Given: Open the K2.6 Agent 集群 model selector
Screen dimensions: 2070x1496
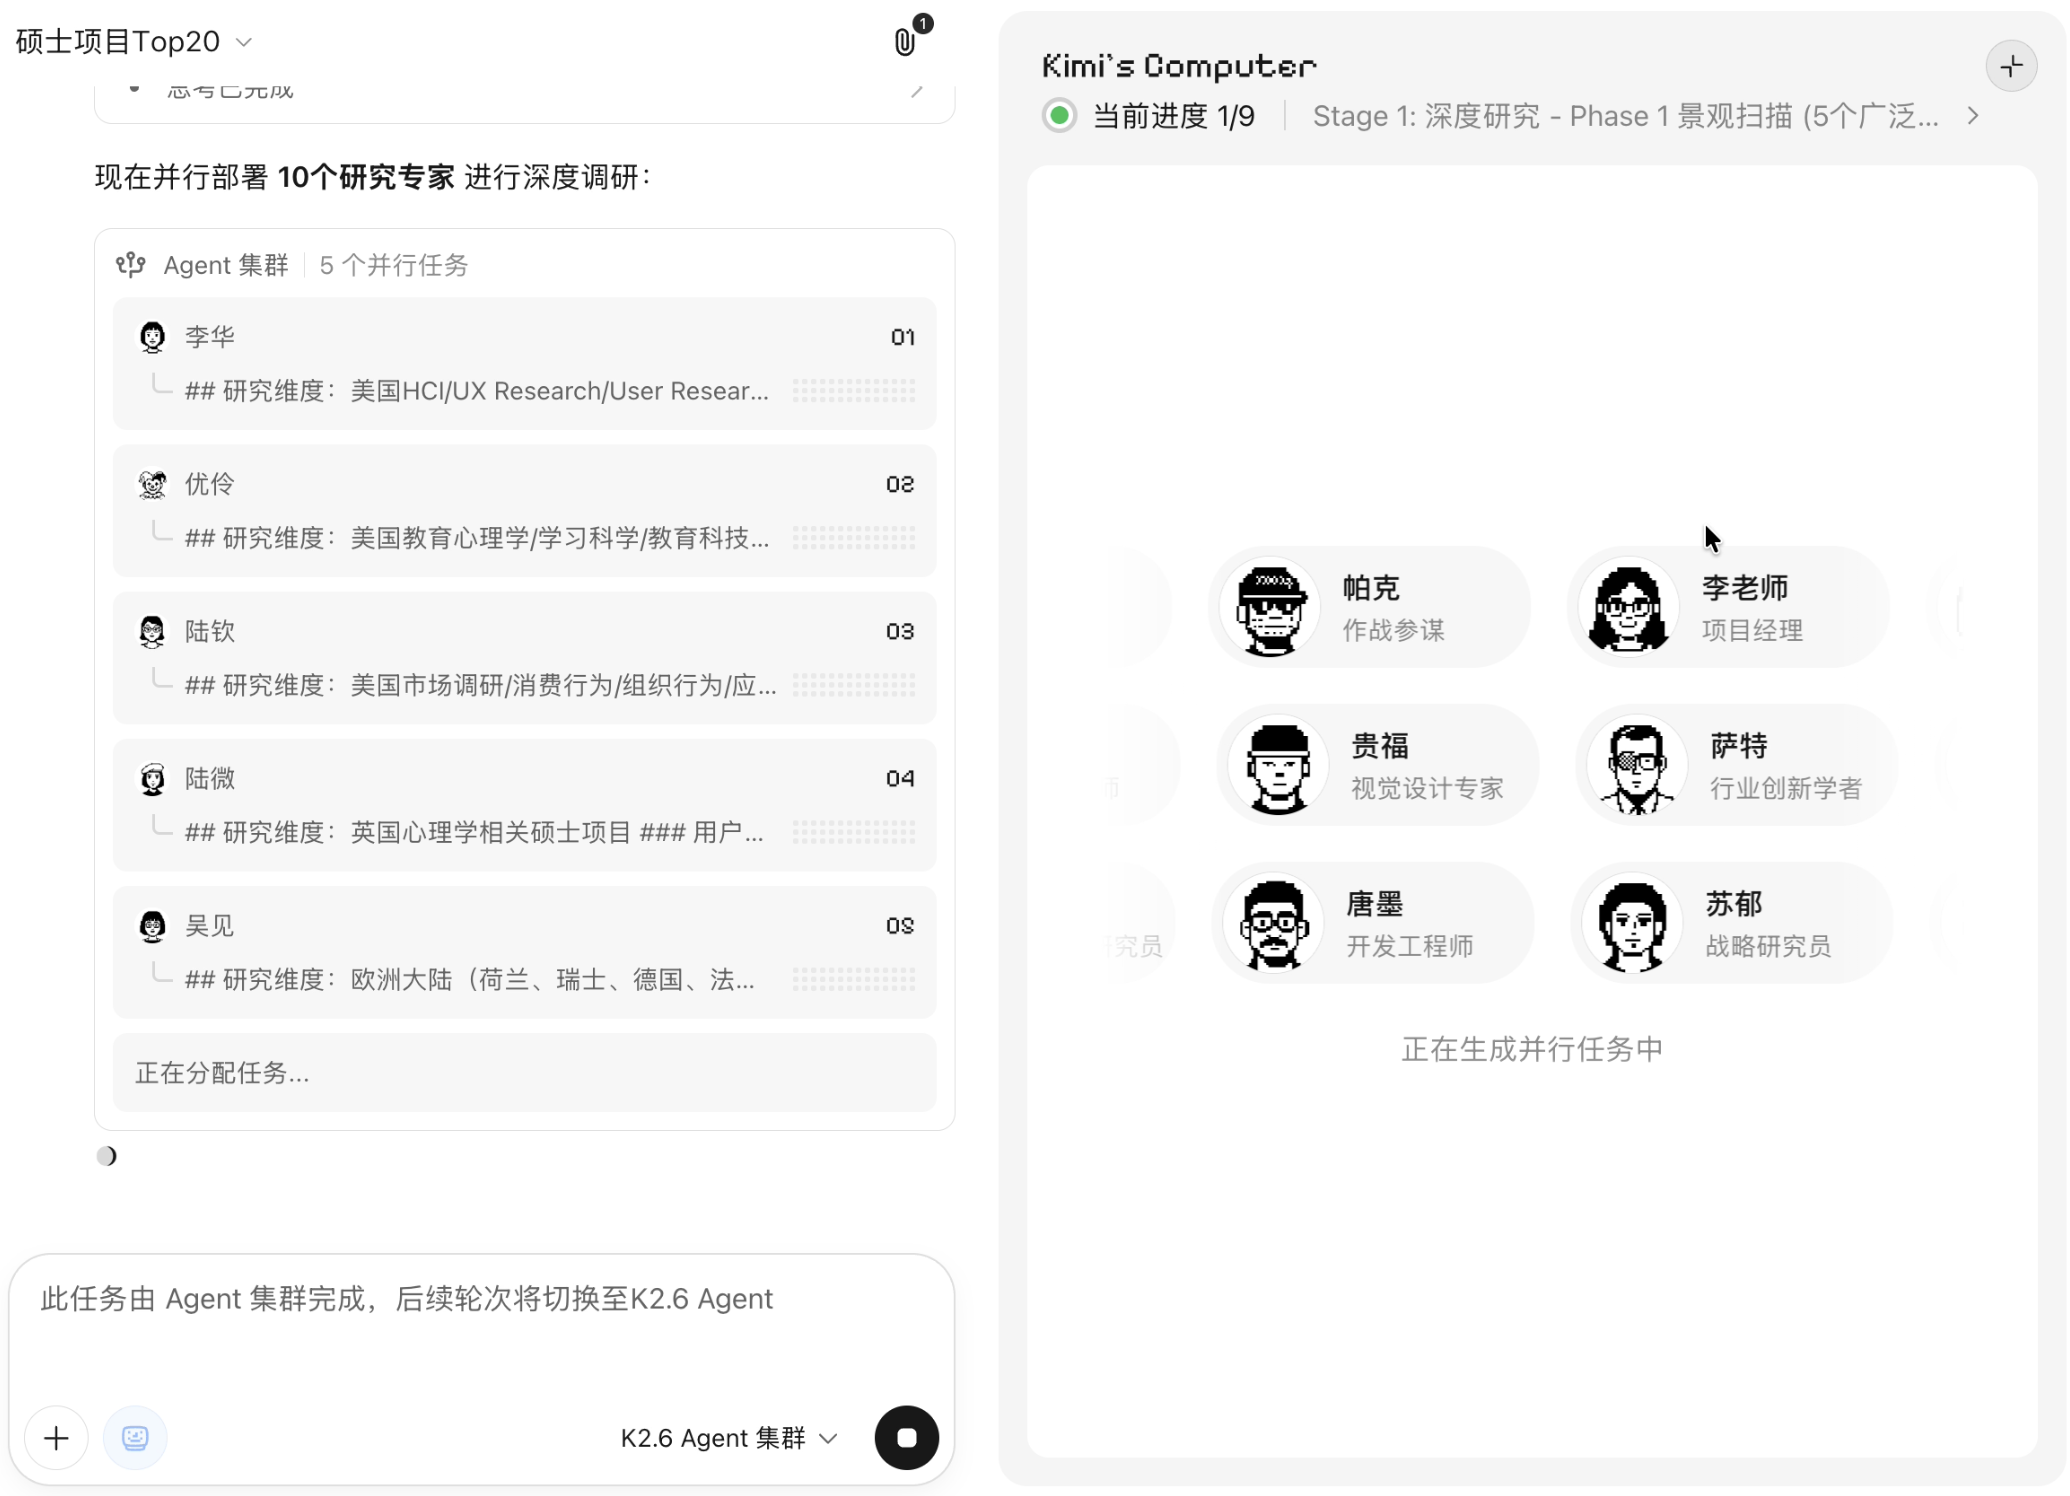Looking at the screenshot, I should pyautogui.click(x=728, y=1438).
